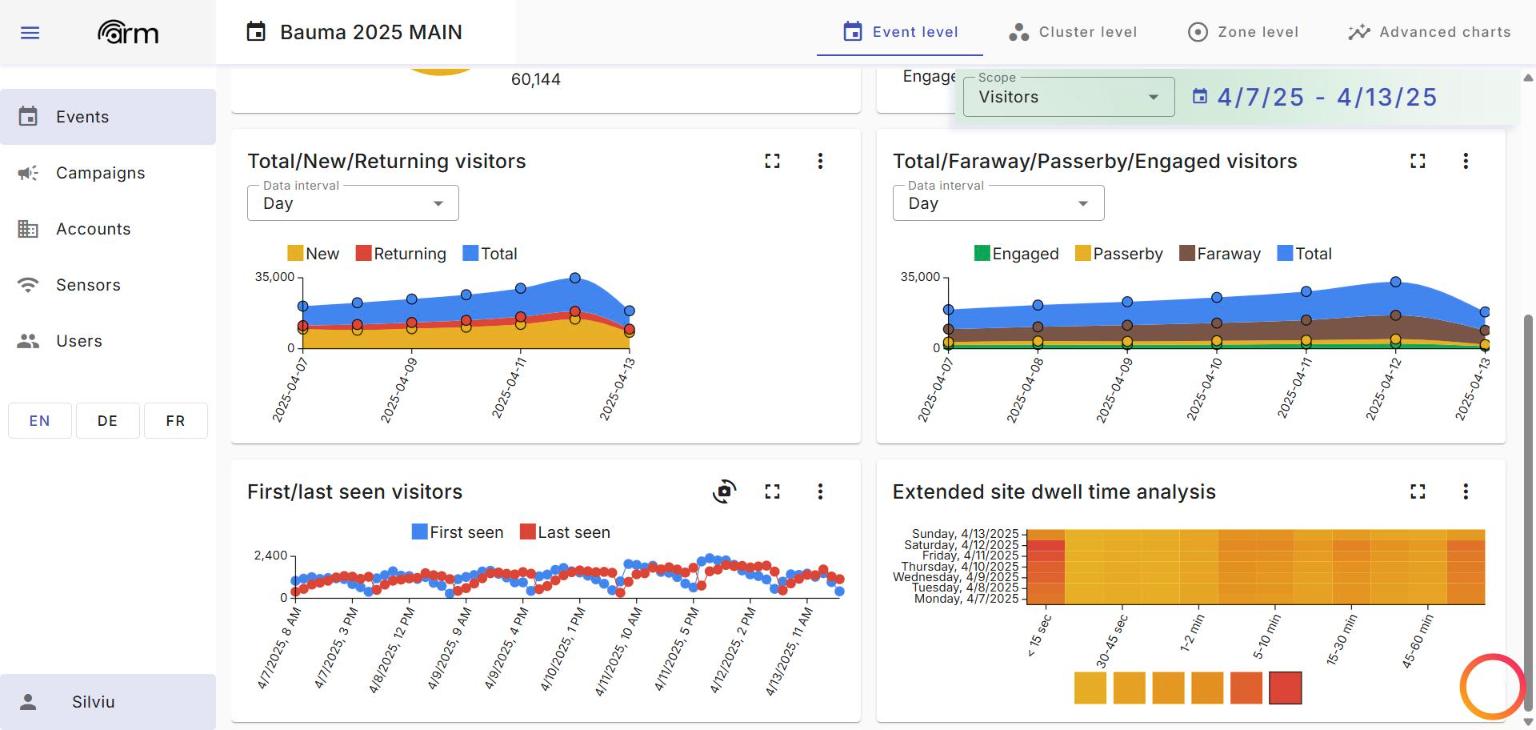Toggle Total legend in Faraway/Passerby chart
Viewport: 1536px width, 730px height.
[x=1305, y=254]
